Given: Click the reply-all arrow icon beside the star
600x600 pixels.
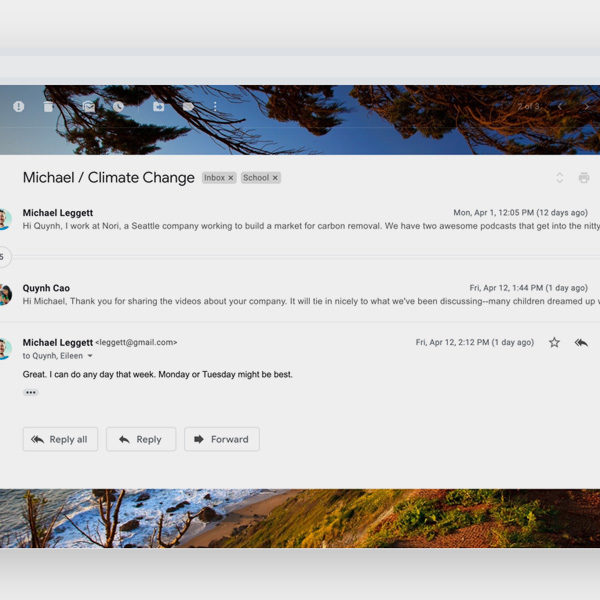Looking at the screenshot, I should [581, 342].
